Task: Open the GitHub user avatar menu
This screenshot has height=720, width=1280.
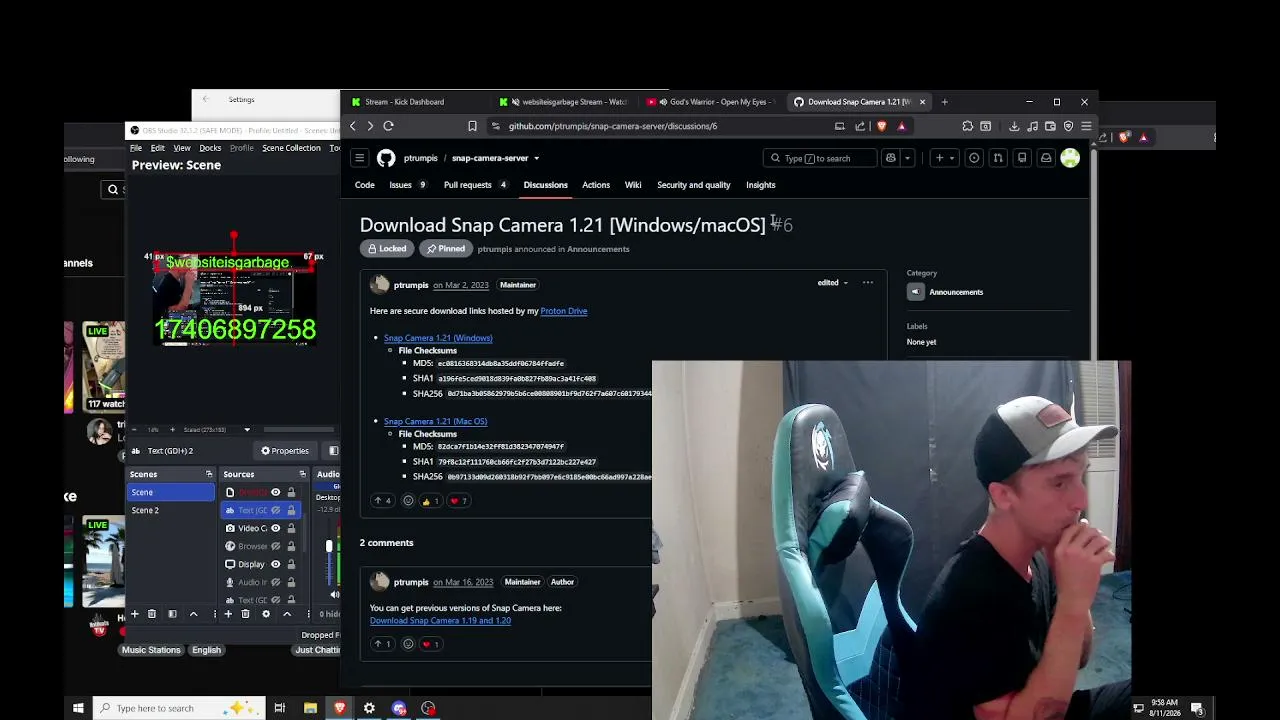Action: tap(1070, 158)
